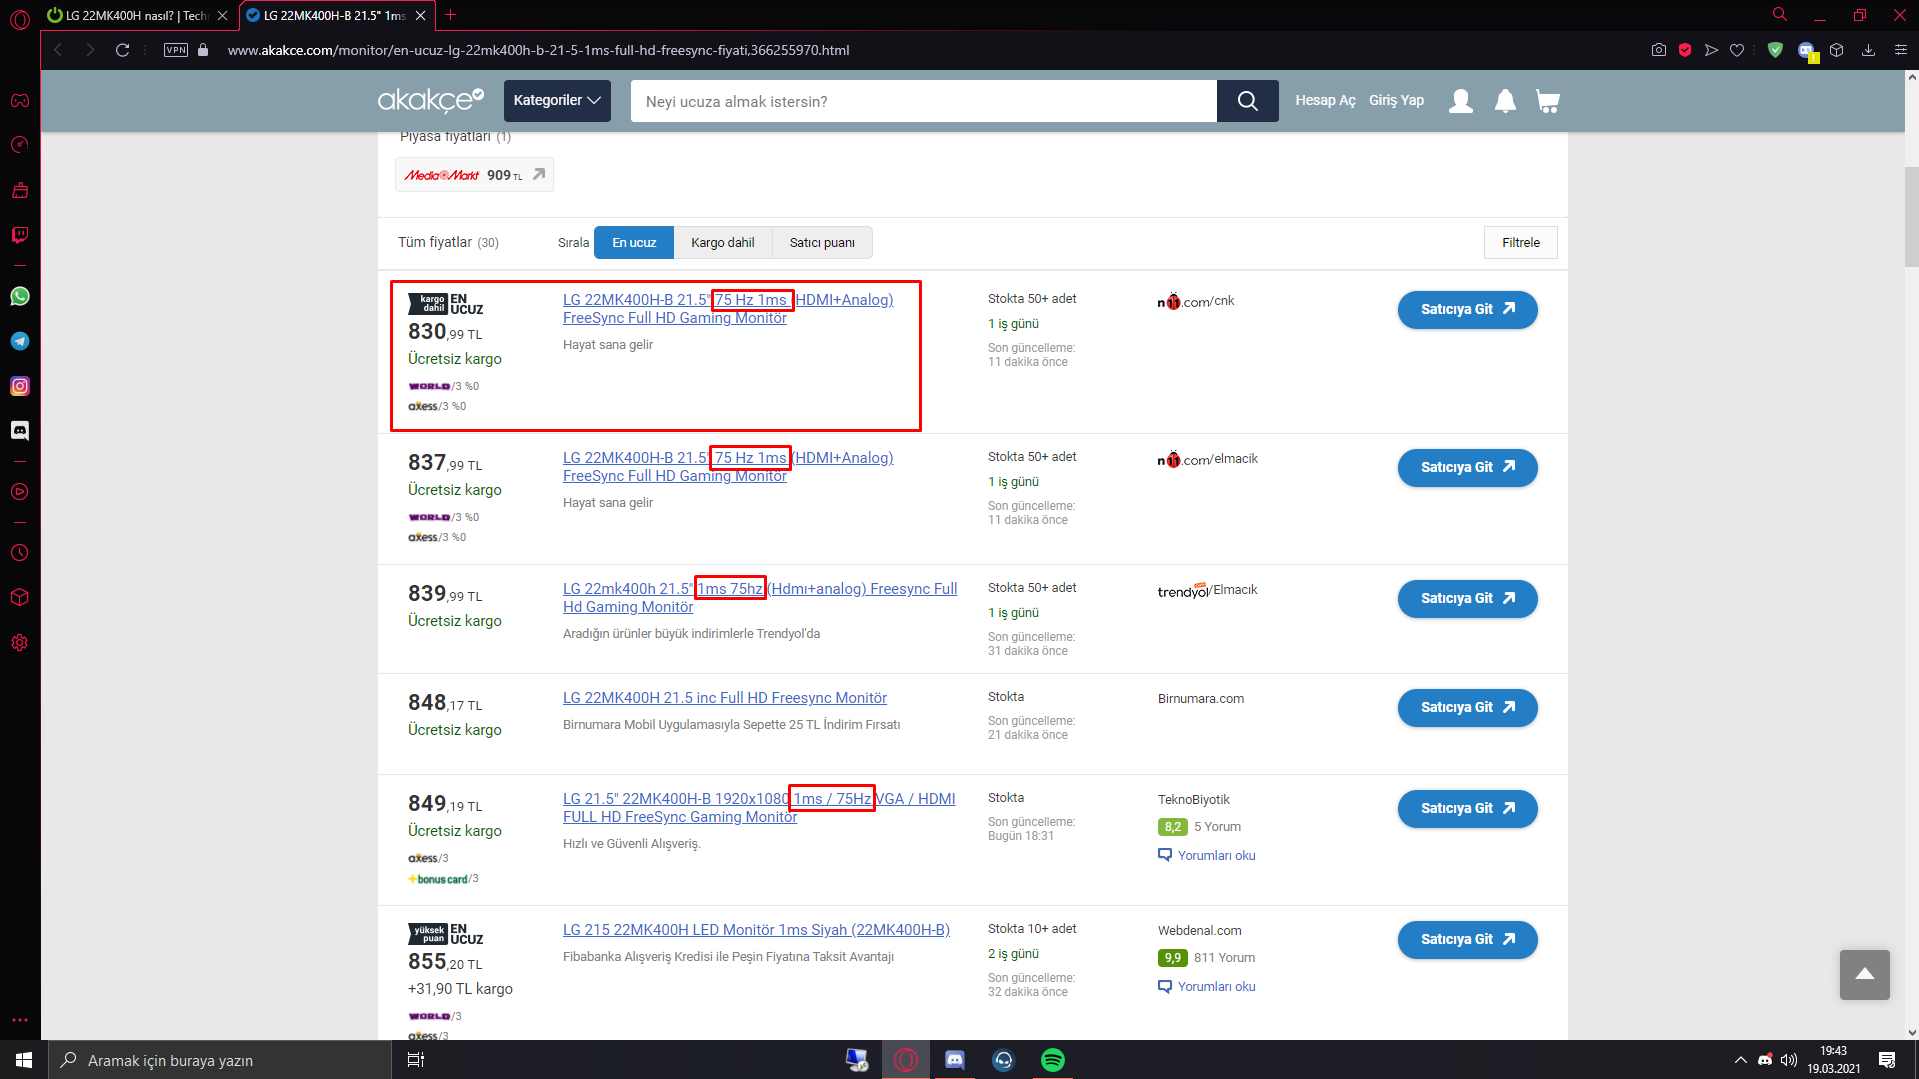Reload the current page
This screenshot has height=1079, width=1919.
122,50
